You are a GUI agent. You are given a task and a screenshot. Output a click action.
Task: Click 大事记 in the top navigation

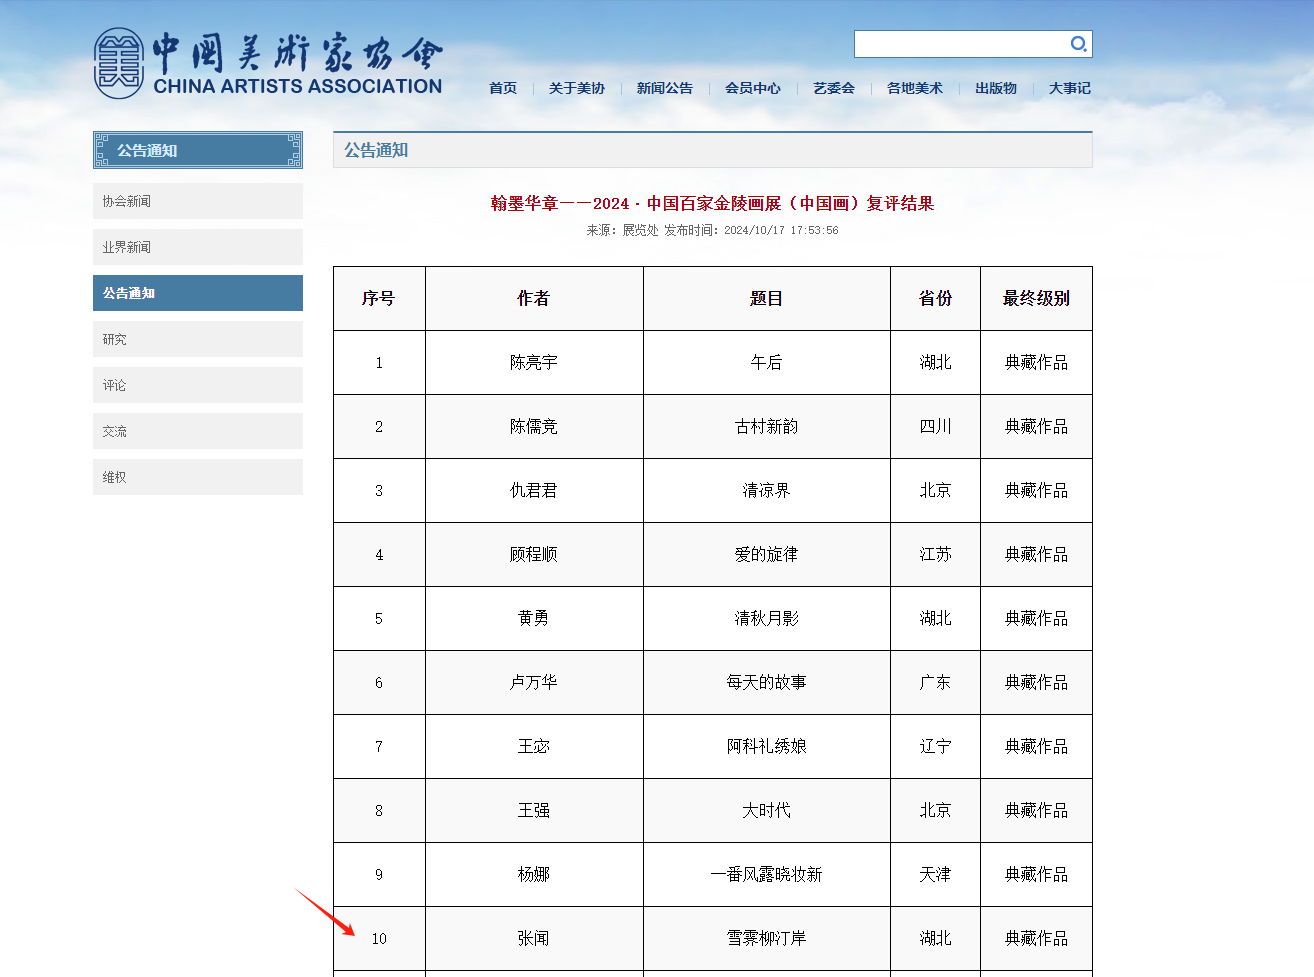click(1070, 88)
